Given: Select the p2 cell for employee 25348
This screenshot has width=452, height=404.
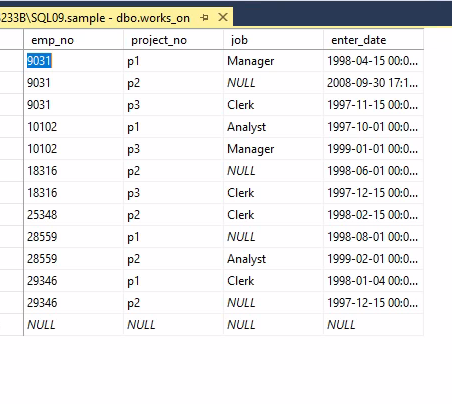Looking at the screenshot, I should [173, 215].
